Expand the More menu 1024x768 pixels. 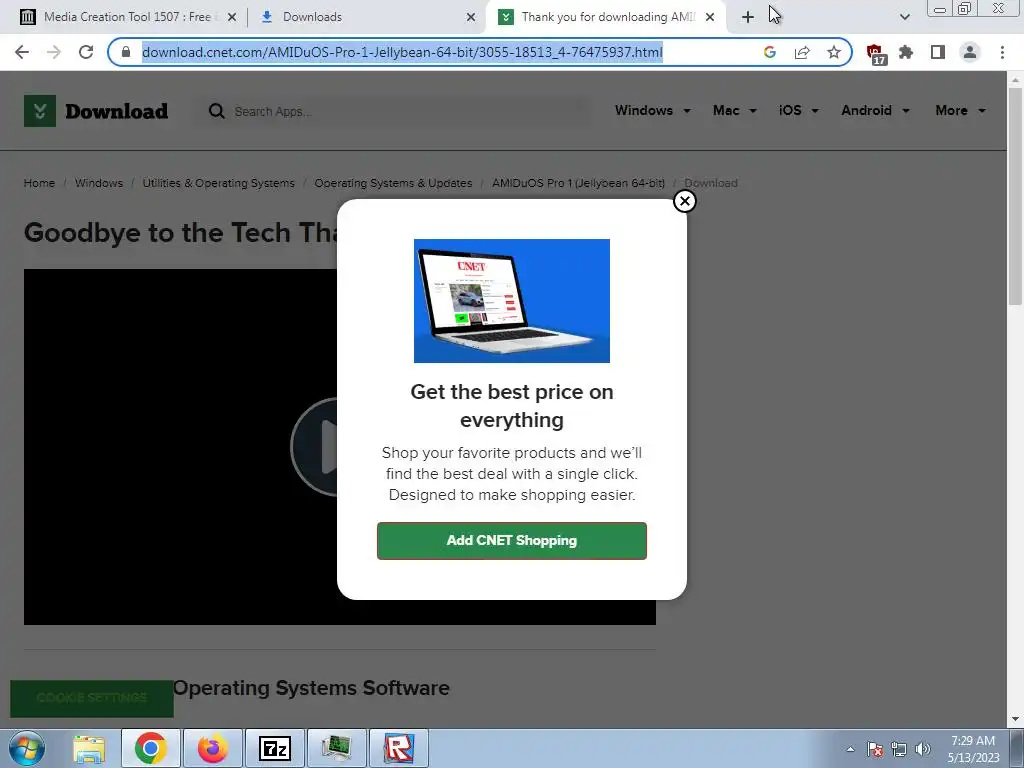coord(960,110)
